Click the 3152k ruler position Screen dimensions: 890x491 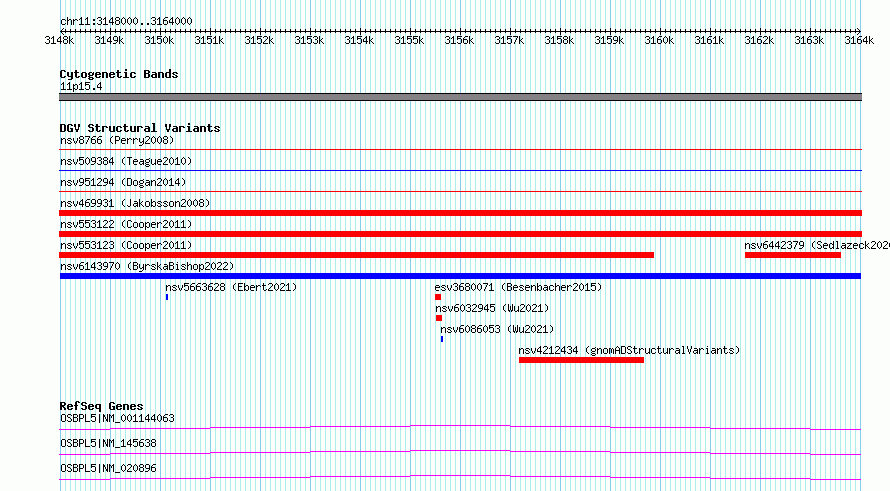(259, 40)
